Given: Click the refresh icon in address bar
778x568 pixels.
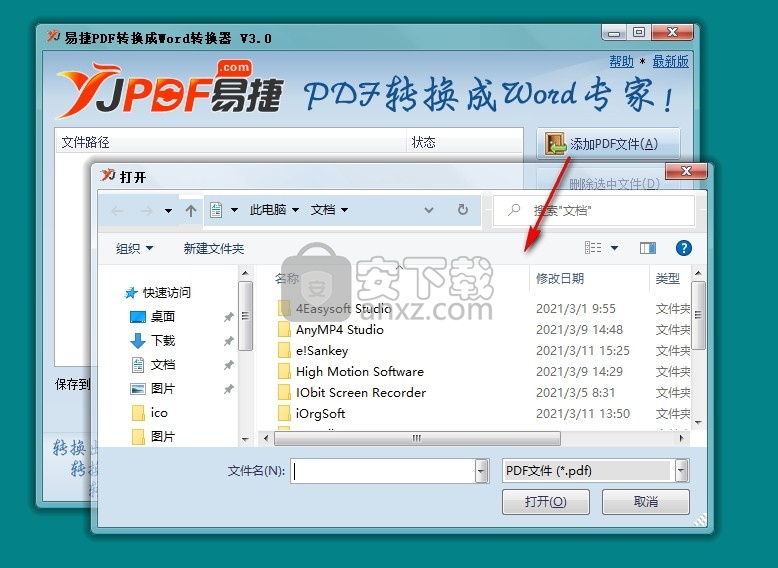Looking at the screenshot, I should [x=462, y=210].
